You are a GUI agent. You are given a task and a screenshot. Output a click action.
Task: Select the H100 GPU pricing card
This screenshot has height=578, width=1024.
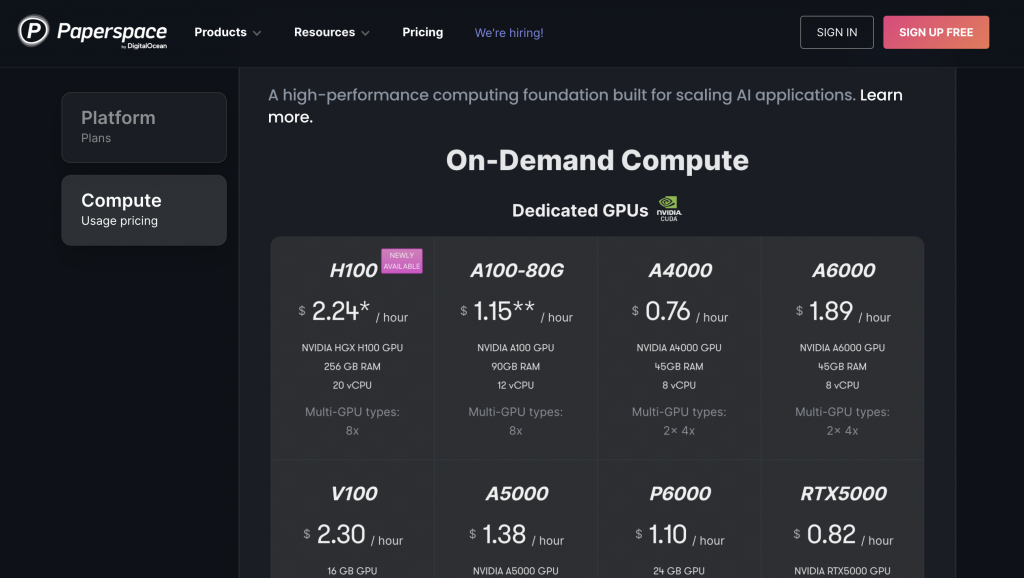point(353,348)
